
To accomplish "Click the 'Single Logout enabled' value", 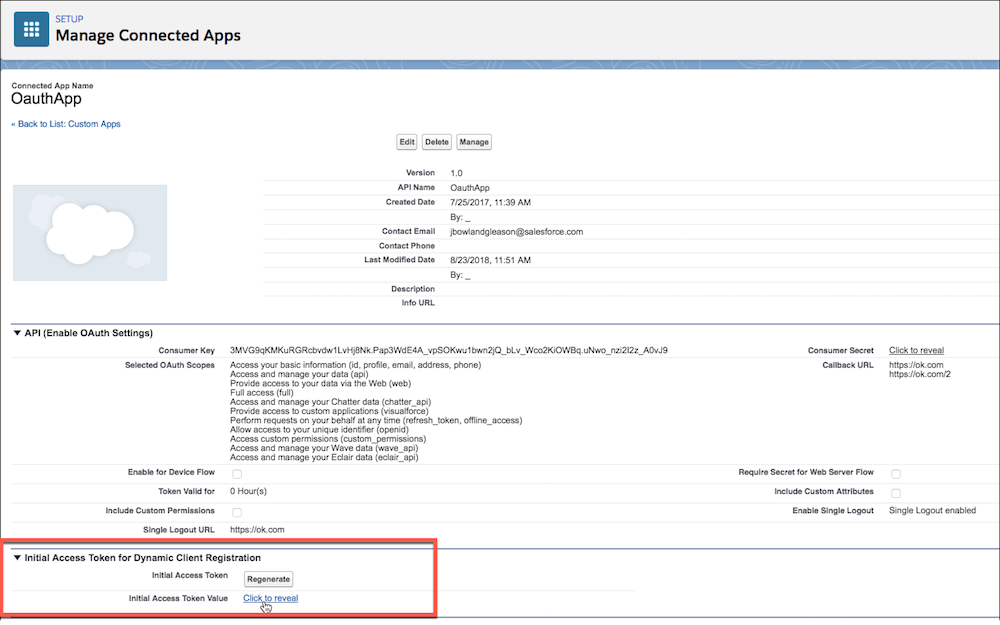I will (932, 510).
